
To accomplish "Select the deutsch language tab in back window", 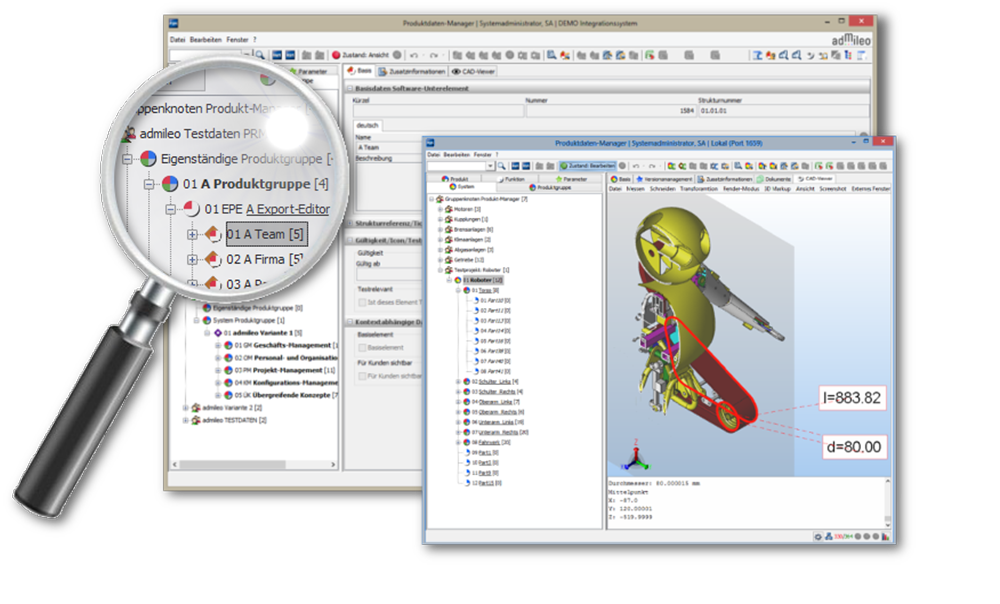I will (367, 126).
